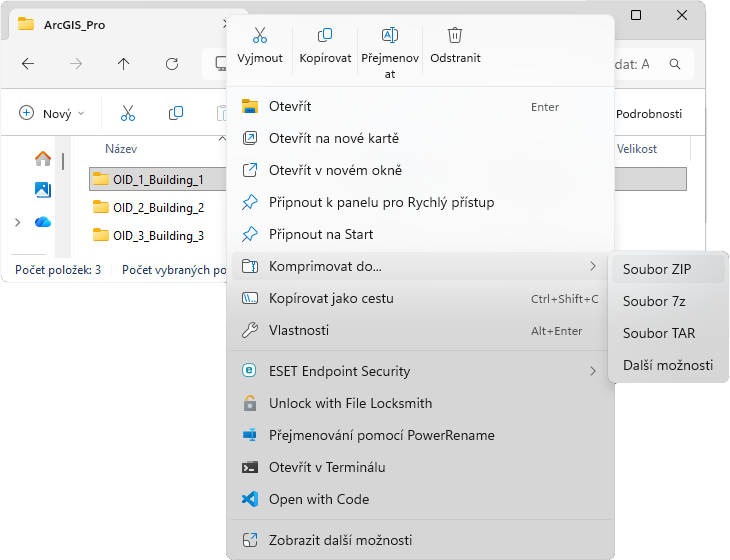Go back with the Explorer back arrow
730x560 pixels.
click(28, 64)
